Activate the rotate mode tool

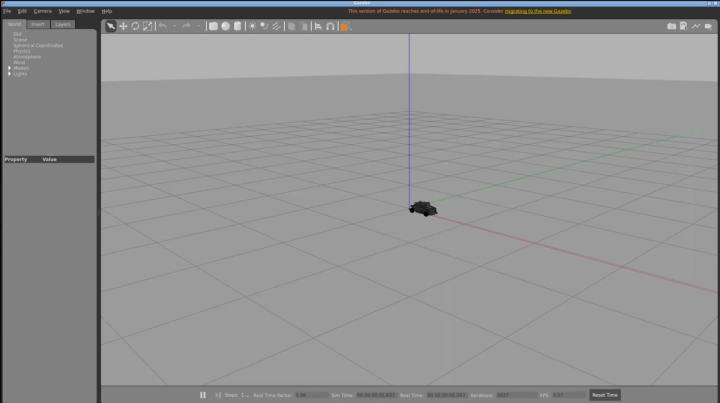tap(135, 26)
